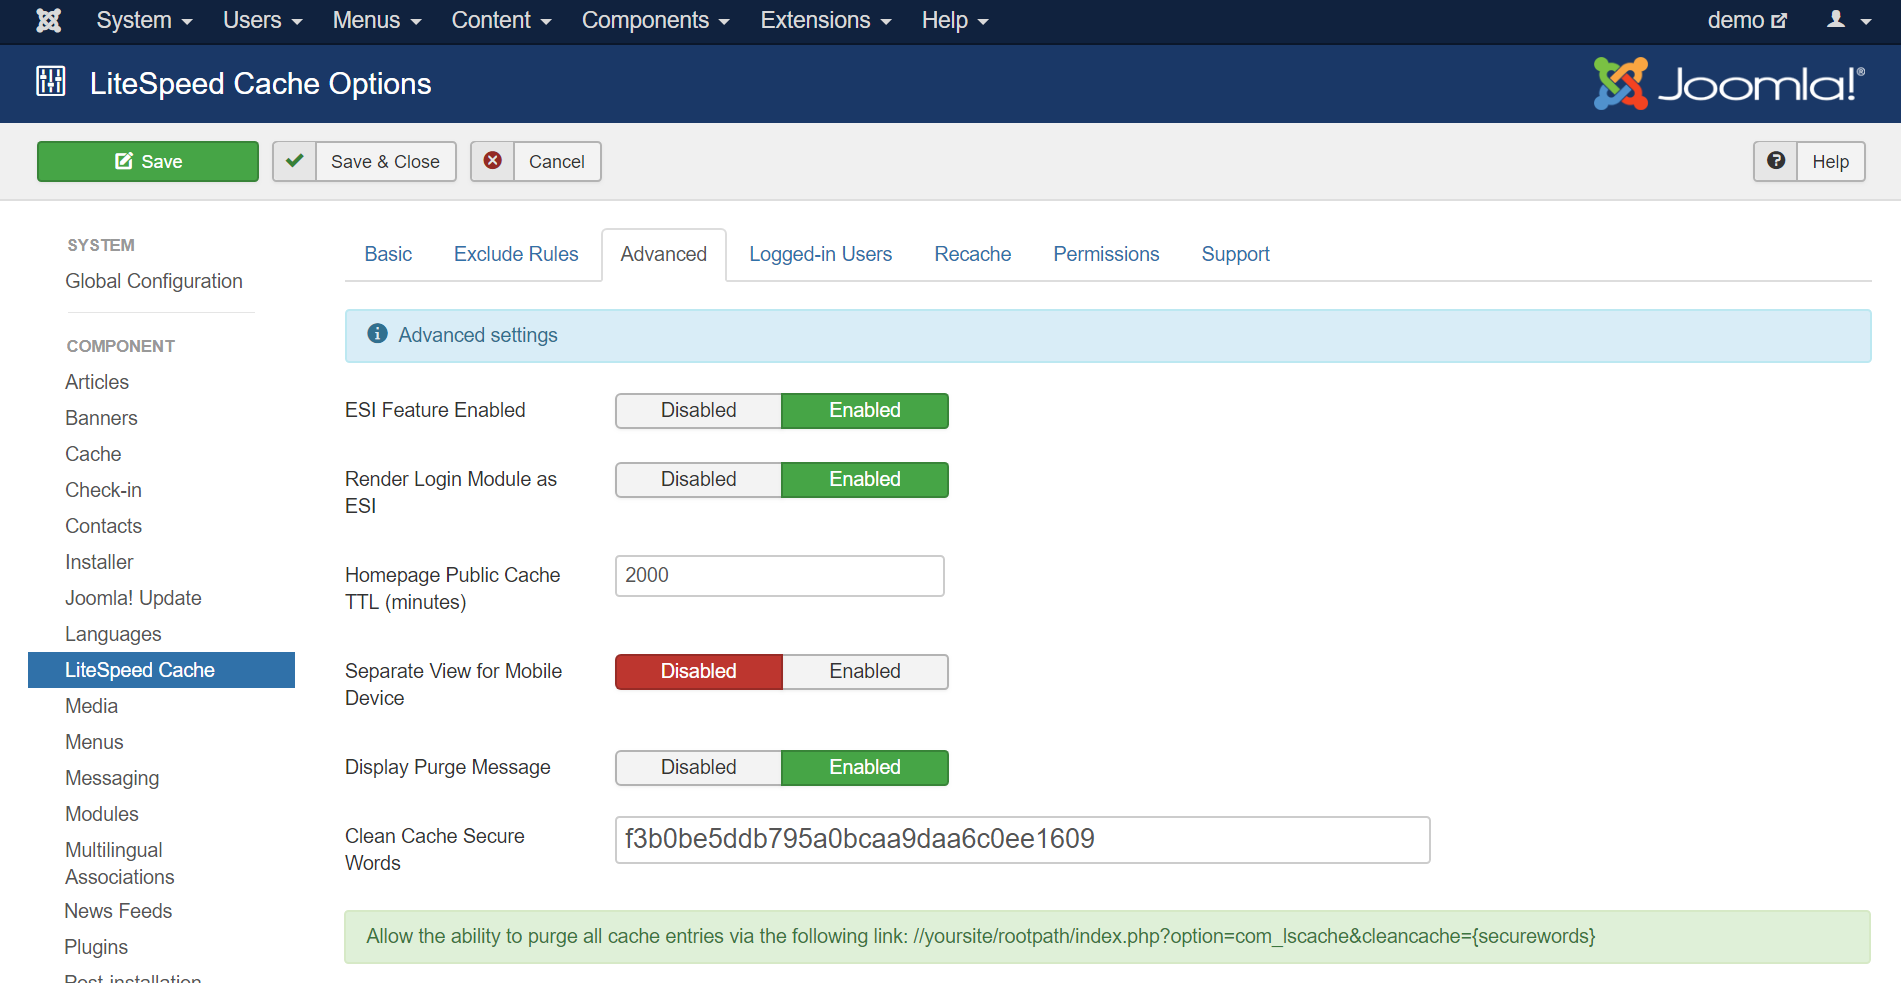Go to the Recache tab
Viewport: 1901px width, 983px height.
click(972, 254)
